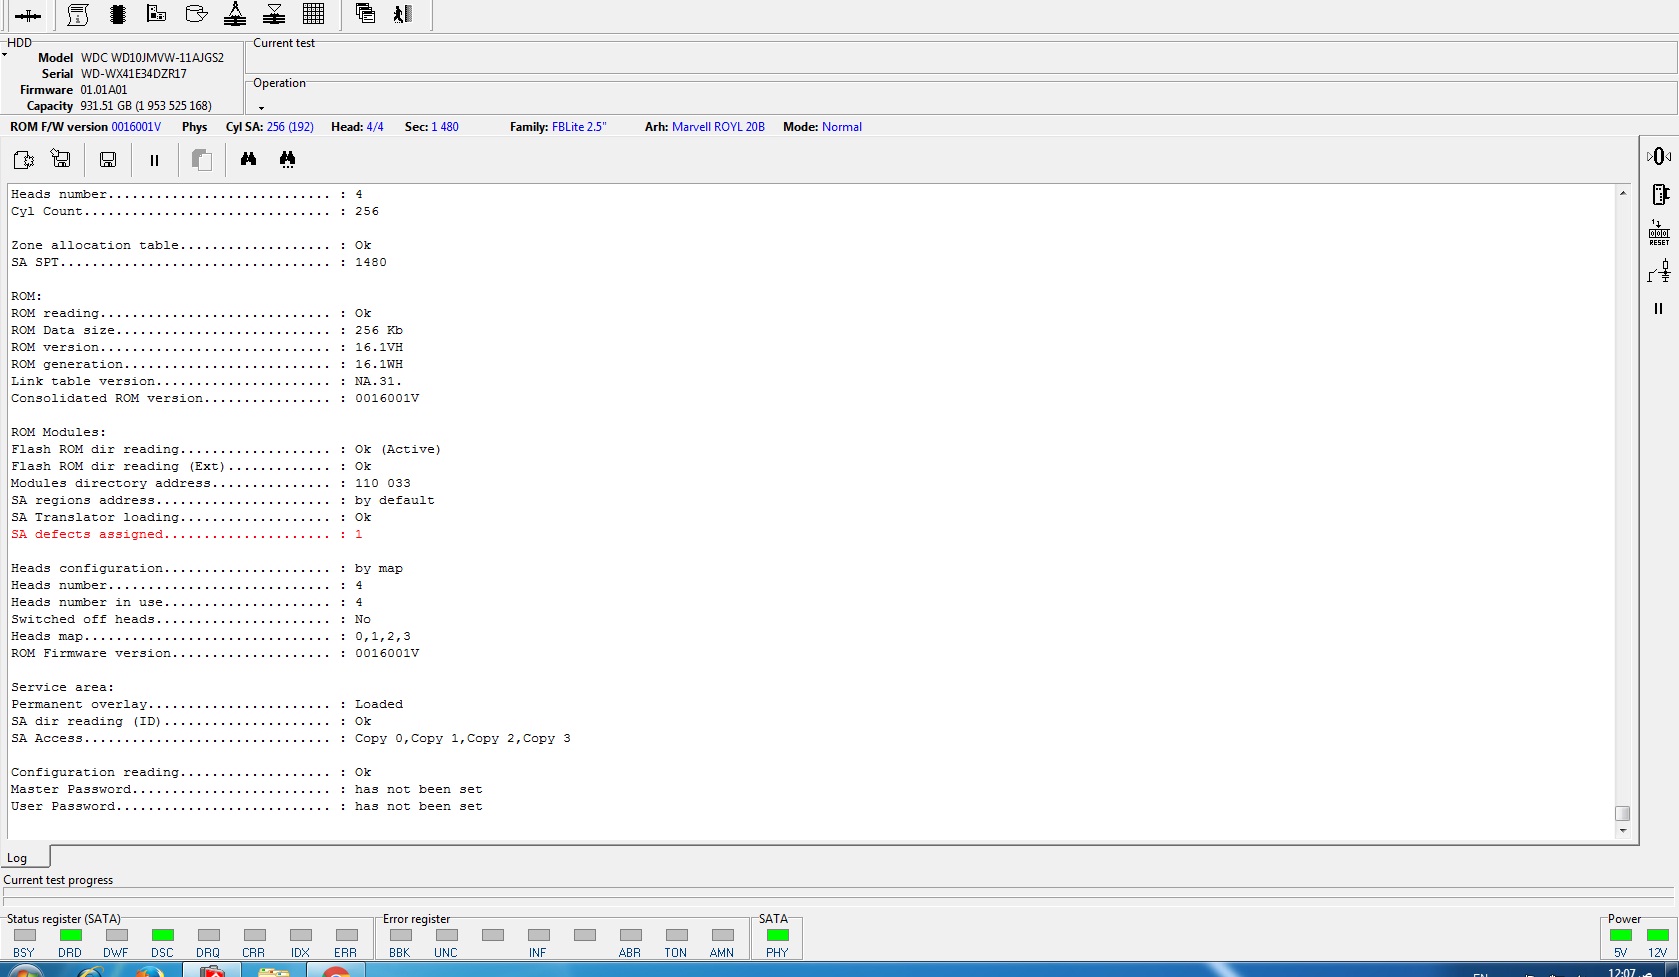Image resolution: width=1679 pixels, height=977 pixels.
Task: Click the binoculars find icon
Action: (x=248, y=159)
